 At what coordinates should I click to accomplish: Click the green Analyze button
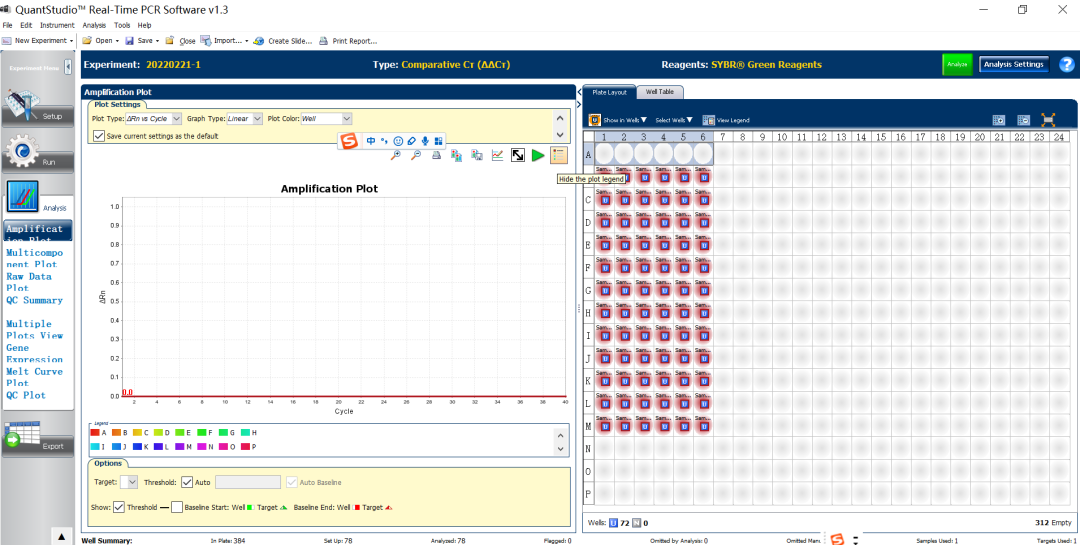[957, 64]
